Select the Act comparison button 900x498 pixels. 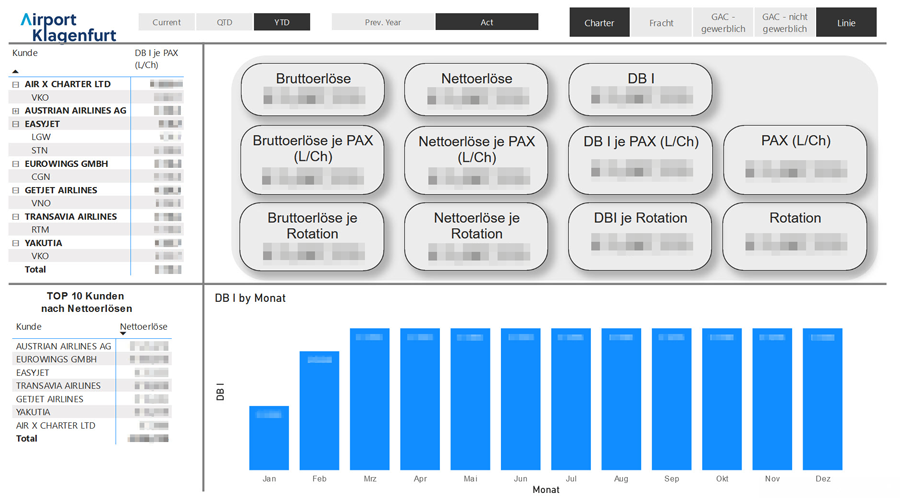(487, 22)
